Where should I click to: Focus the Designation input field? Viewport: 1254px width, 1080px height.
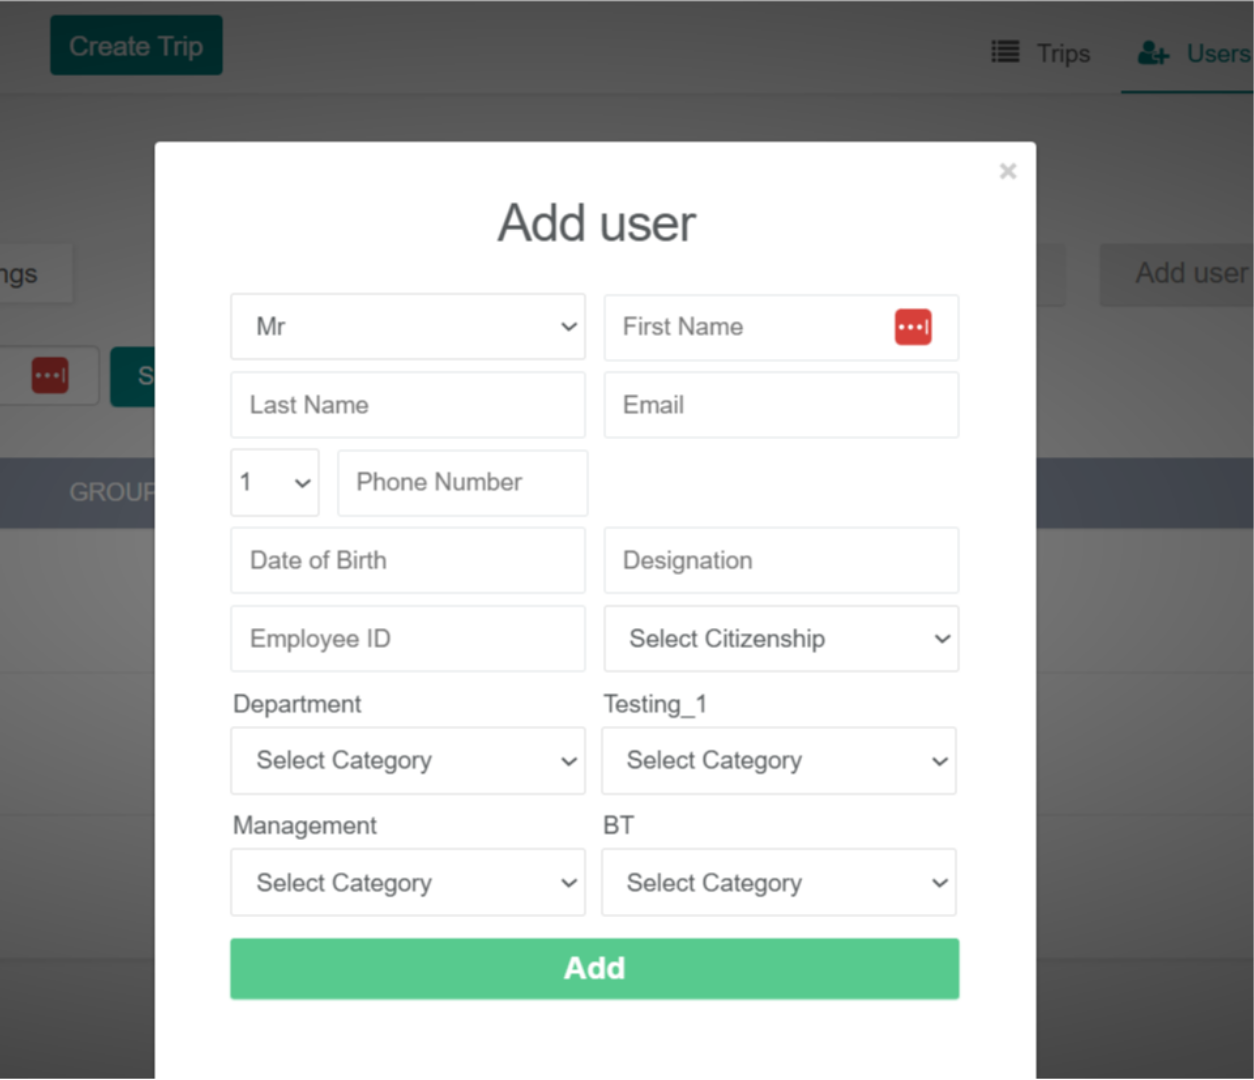coord(781,561)
